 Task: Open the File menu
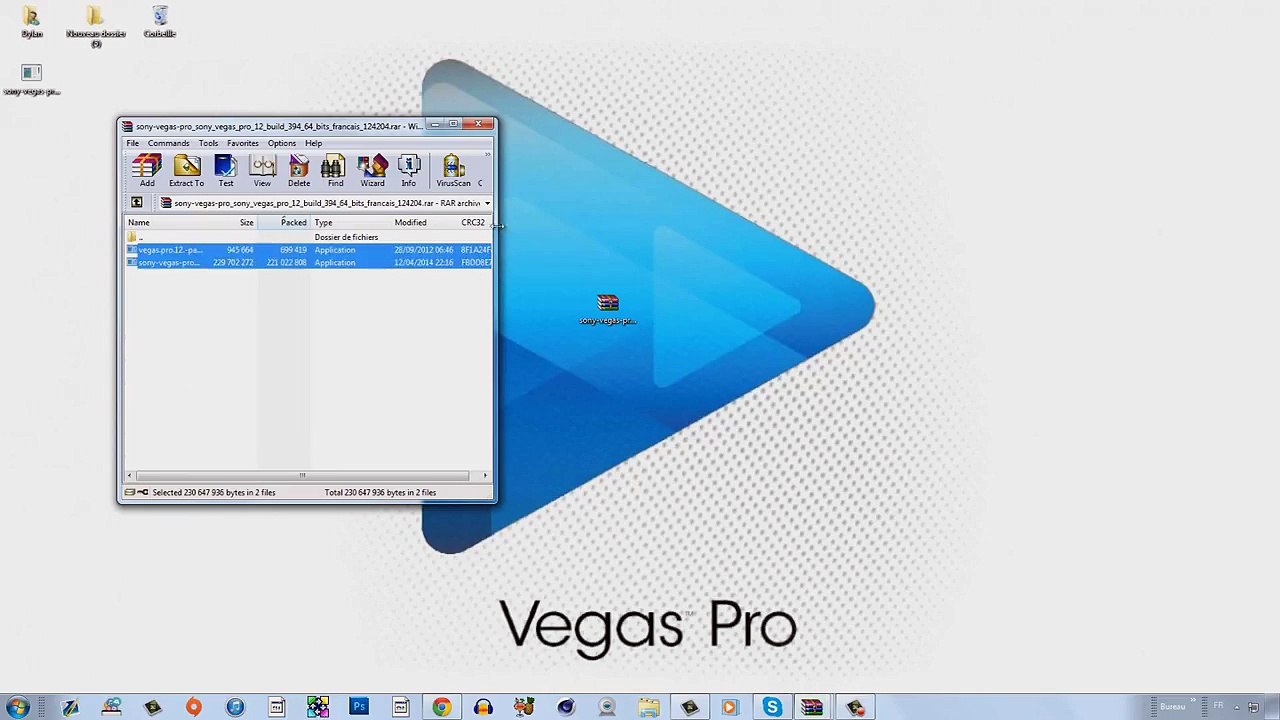[x=132, y=143]
